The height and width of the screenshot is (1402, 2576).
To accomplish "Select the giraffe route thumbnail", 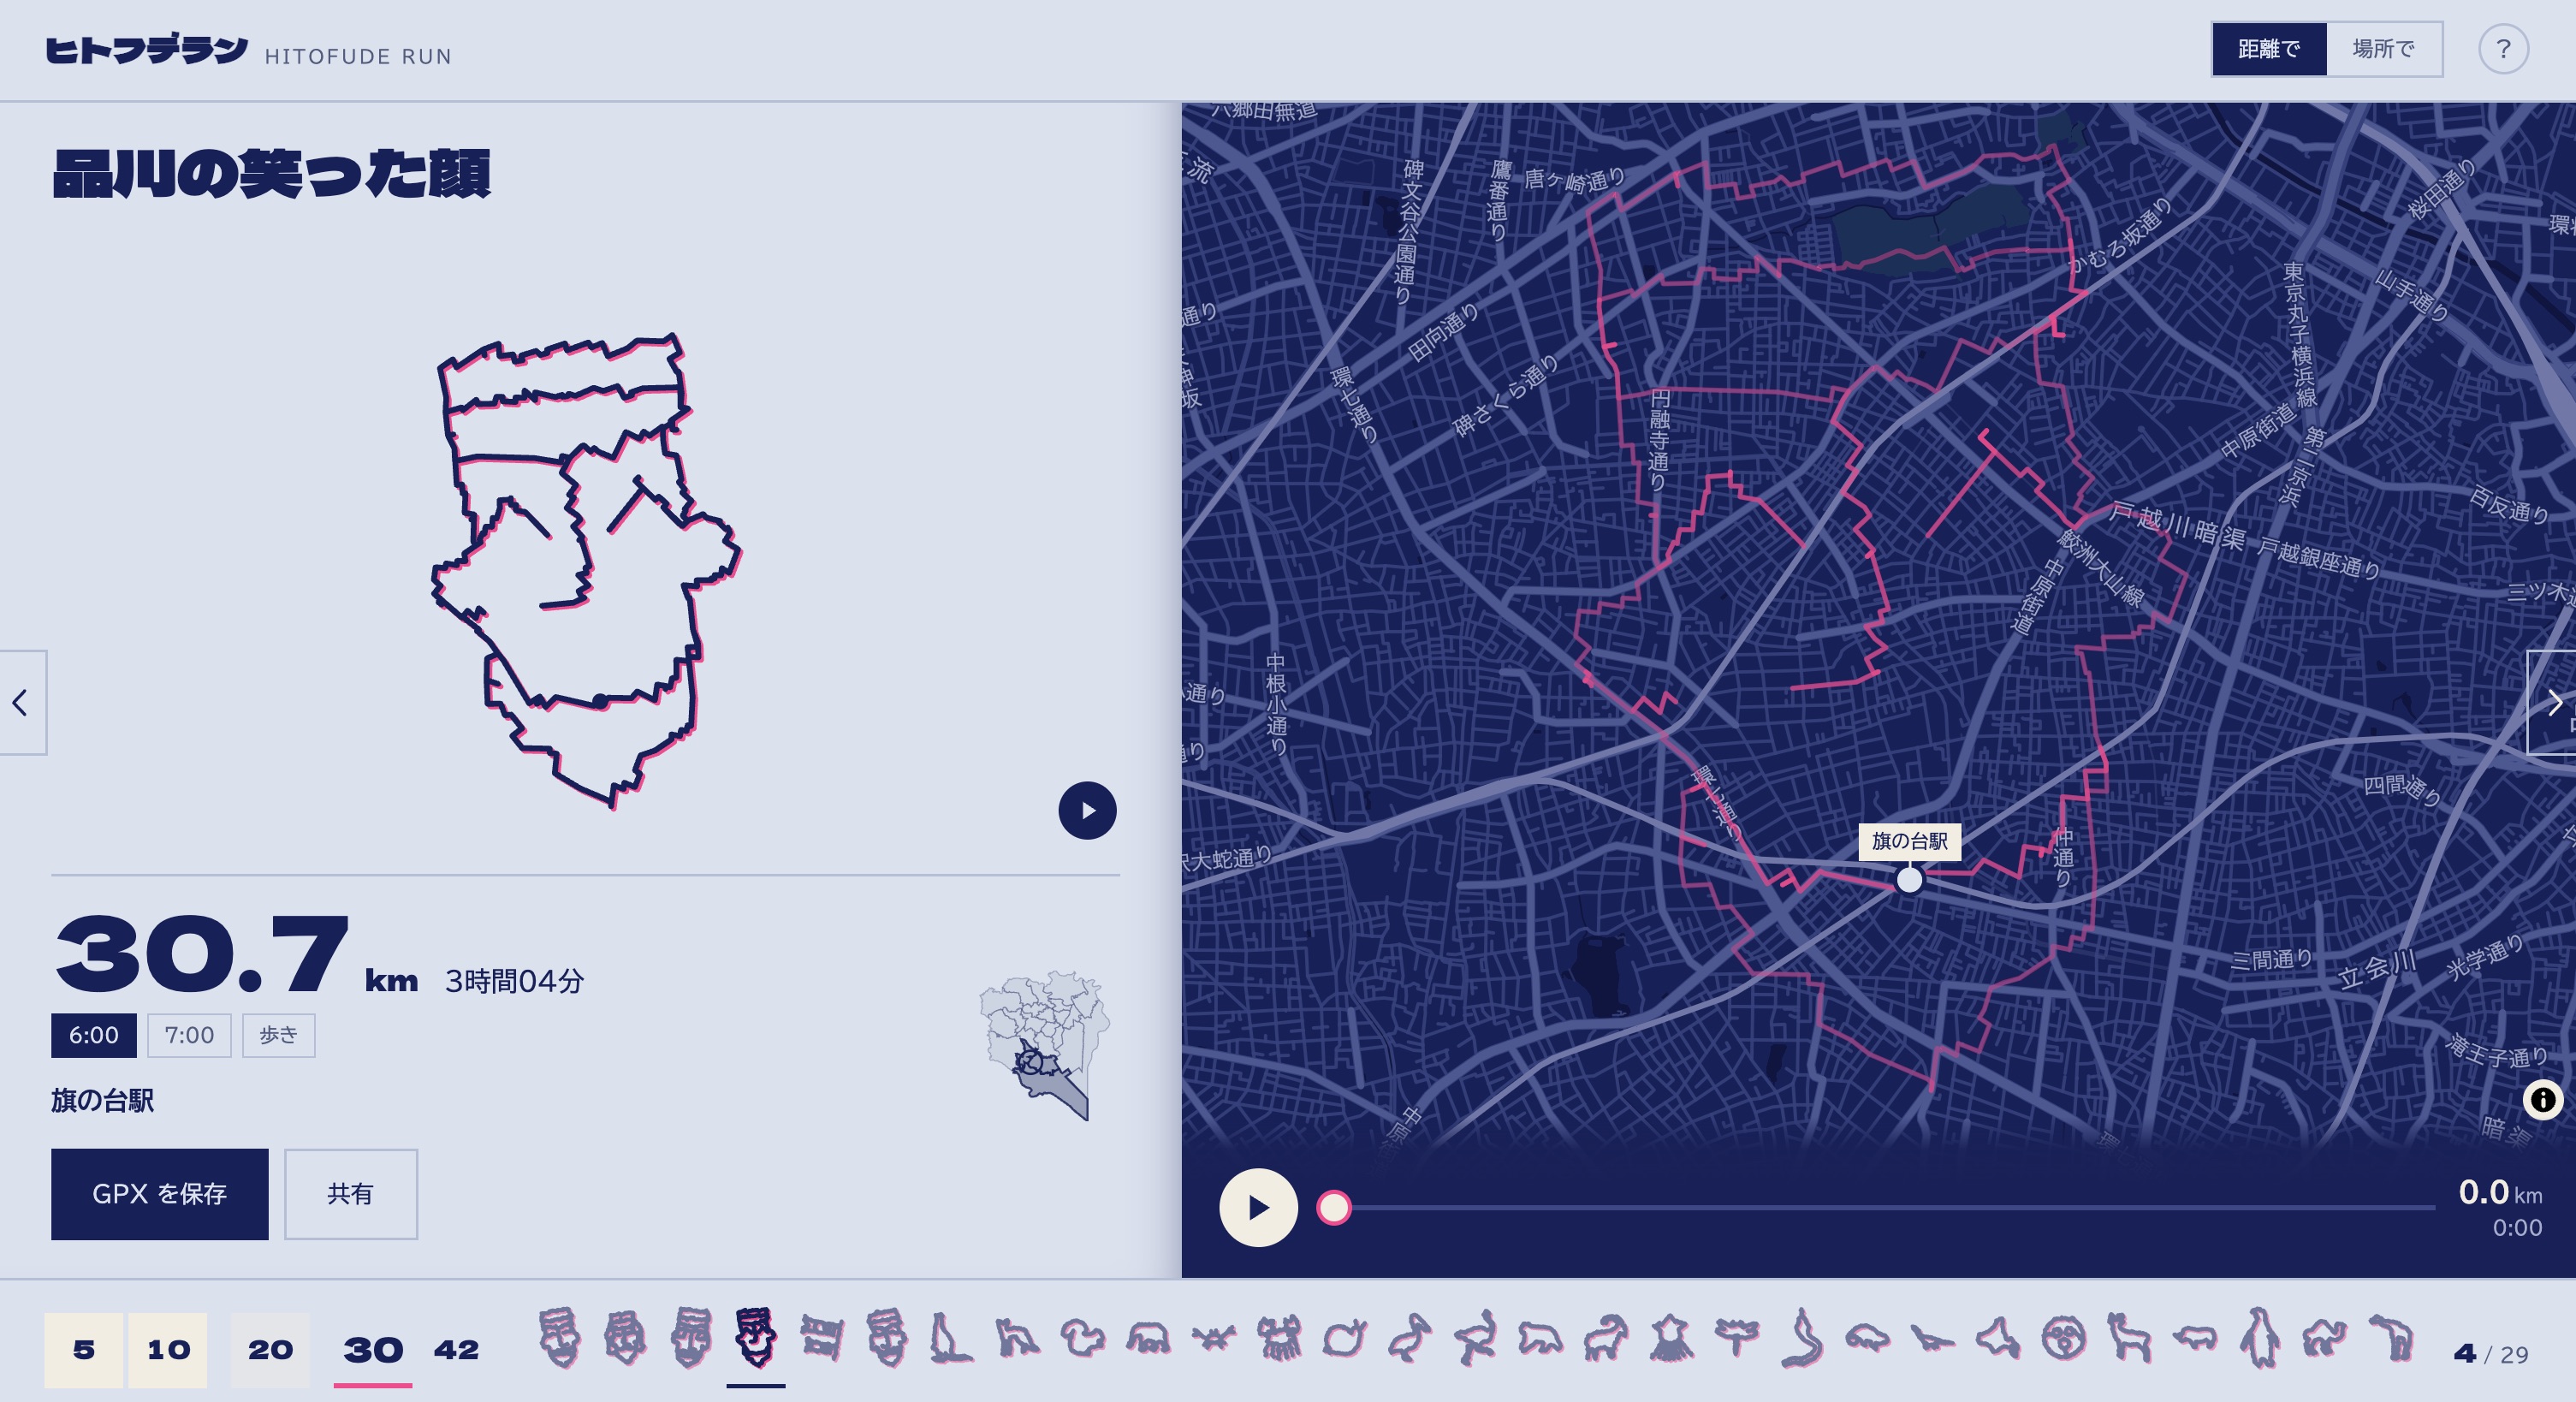I will coord(2129,1337).
